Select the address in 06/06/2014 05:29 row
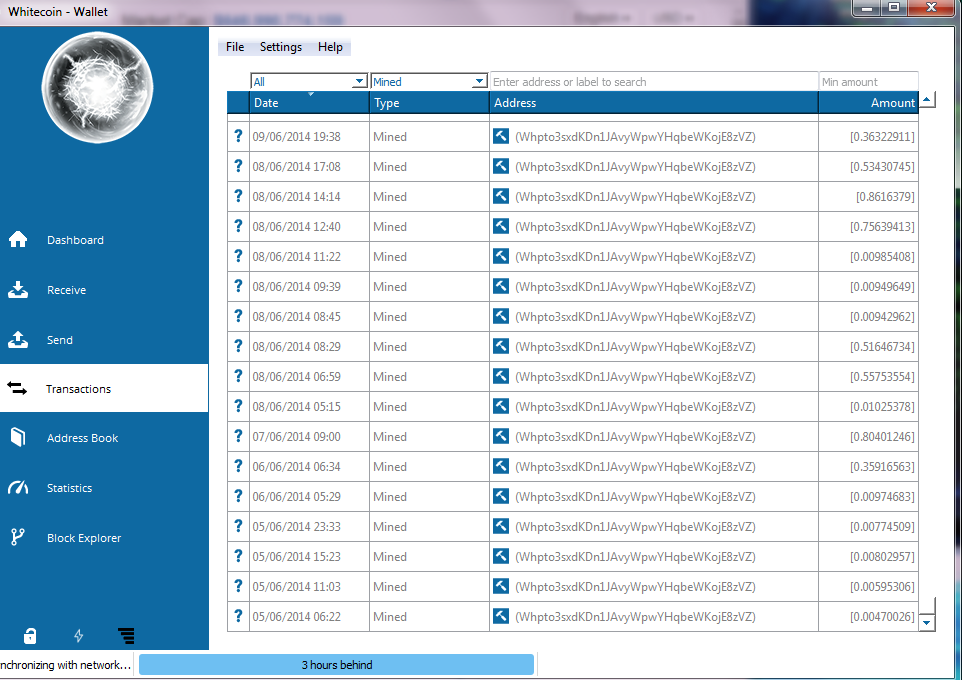Screen dimensions: 962x680 pyautogui.click(x=635, y=497)
